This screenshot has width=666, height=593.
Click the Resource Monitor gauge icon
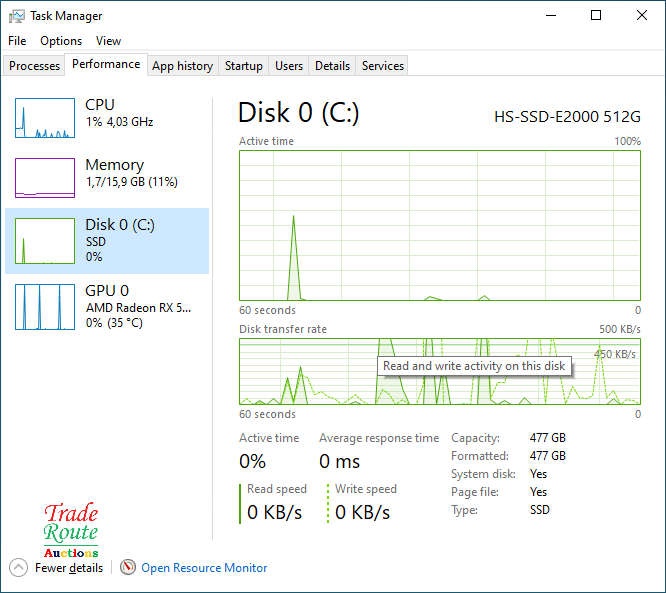(127, 568)
